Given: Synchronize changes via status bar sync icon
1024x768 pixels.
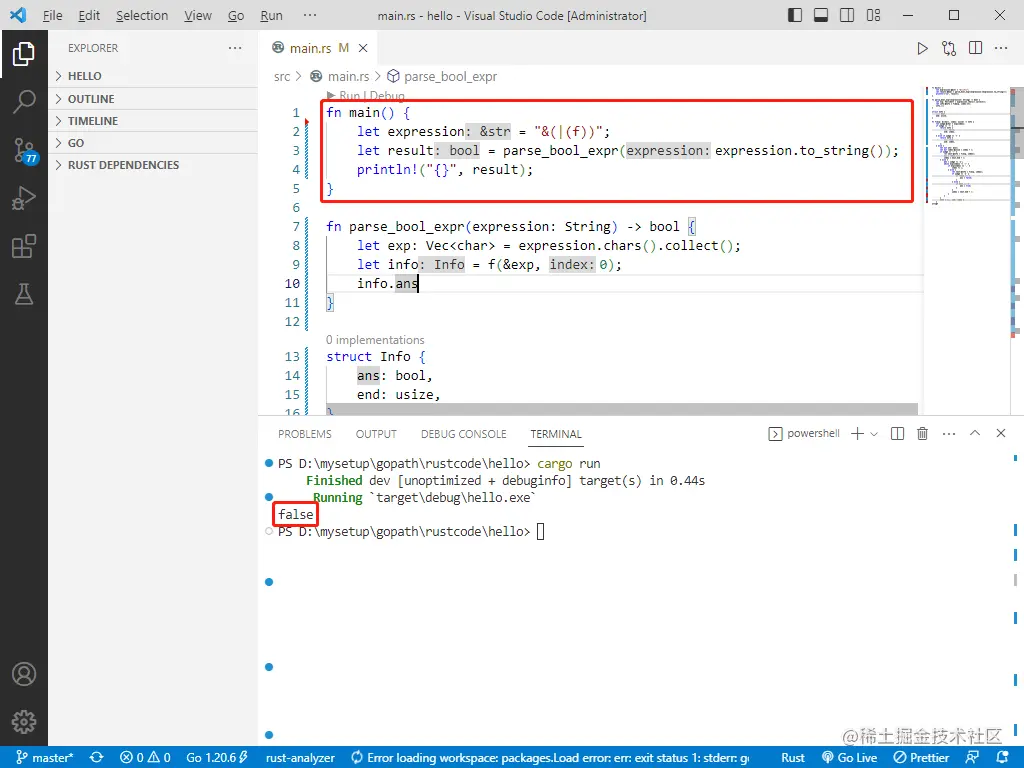Looking at the screenshot, I should click(97, 758).
